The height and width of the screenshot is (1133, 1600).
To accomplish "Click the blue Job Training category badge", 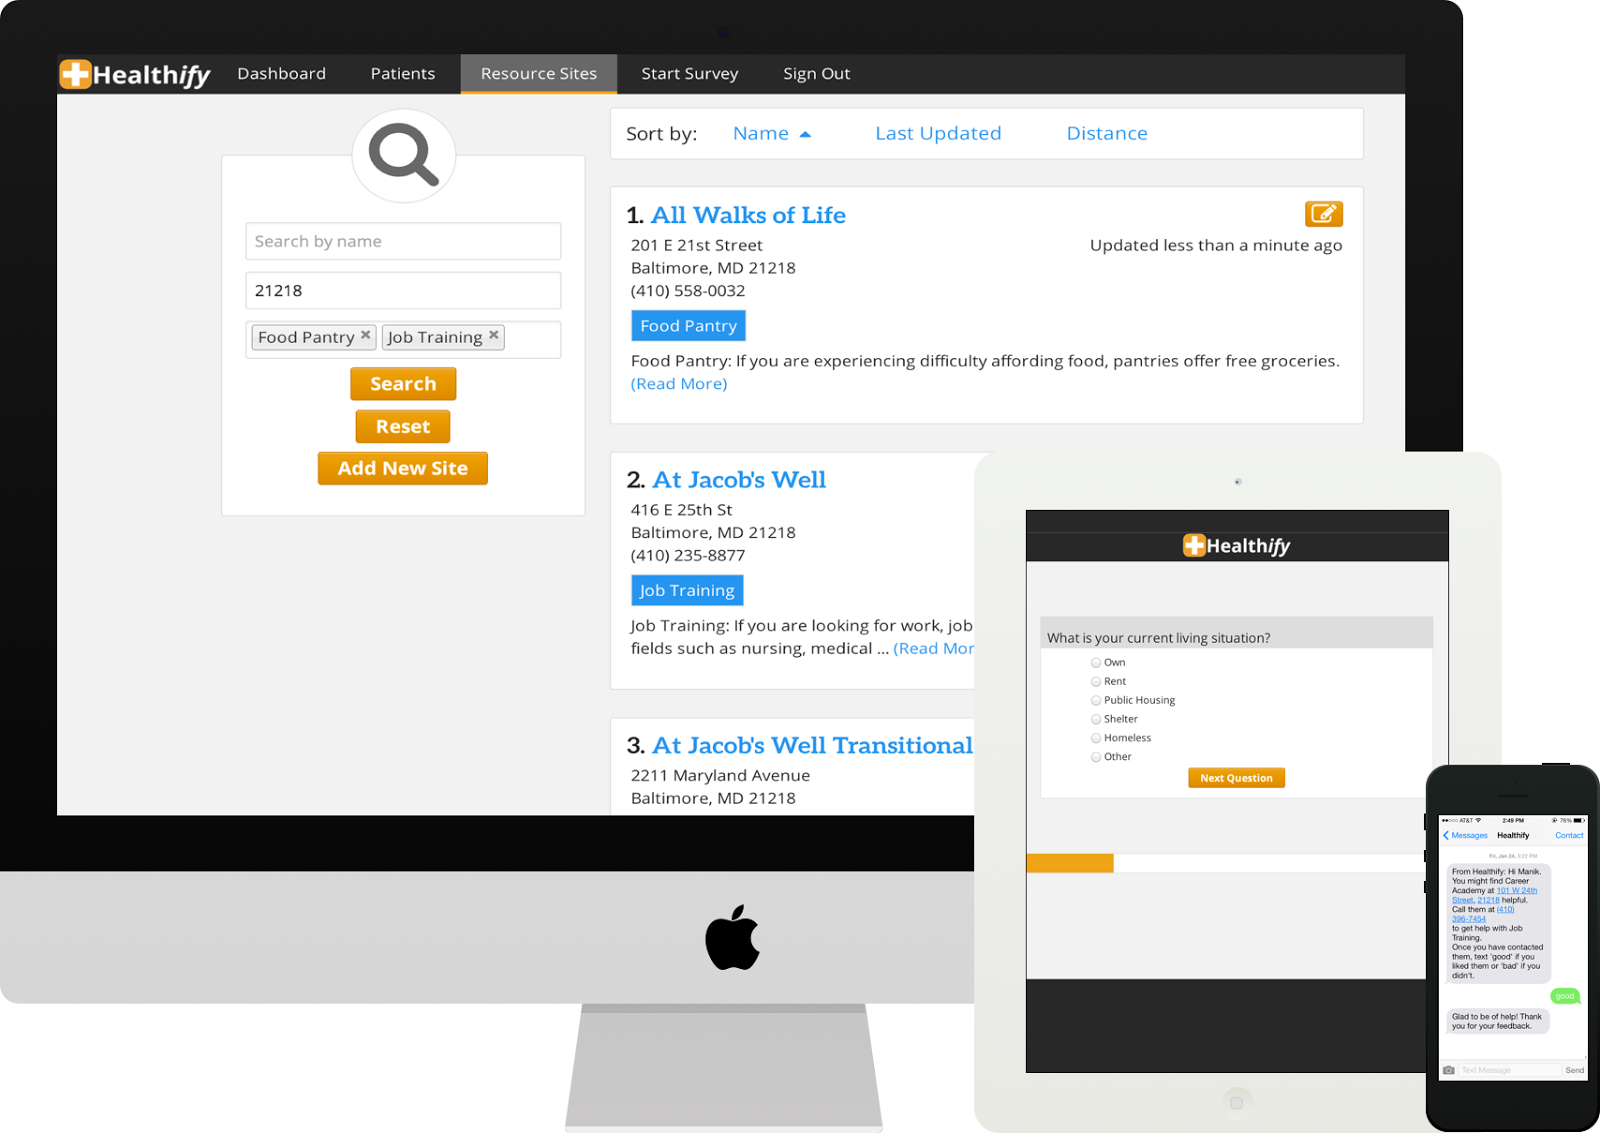I will point(687,591).
